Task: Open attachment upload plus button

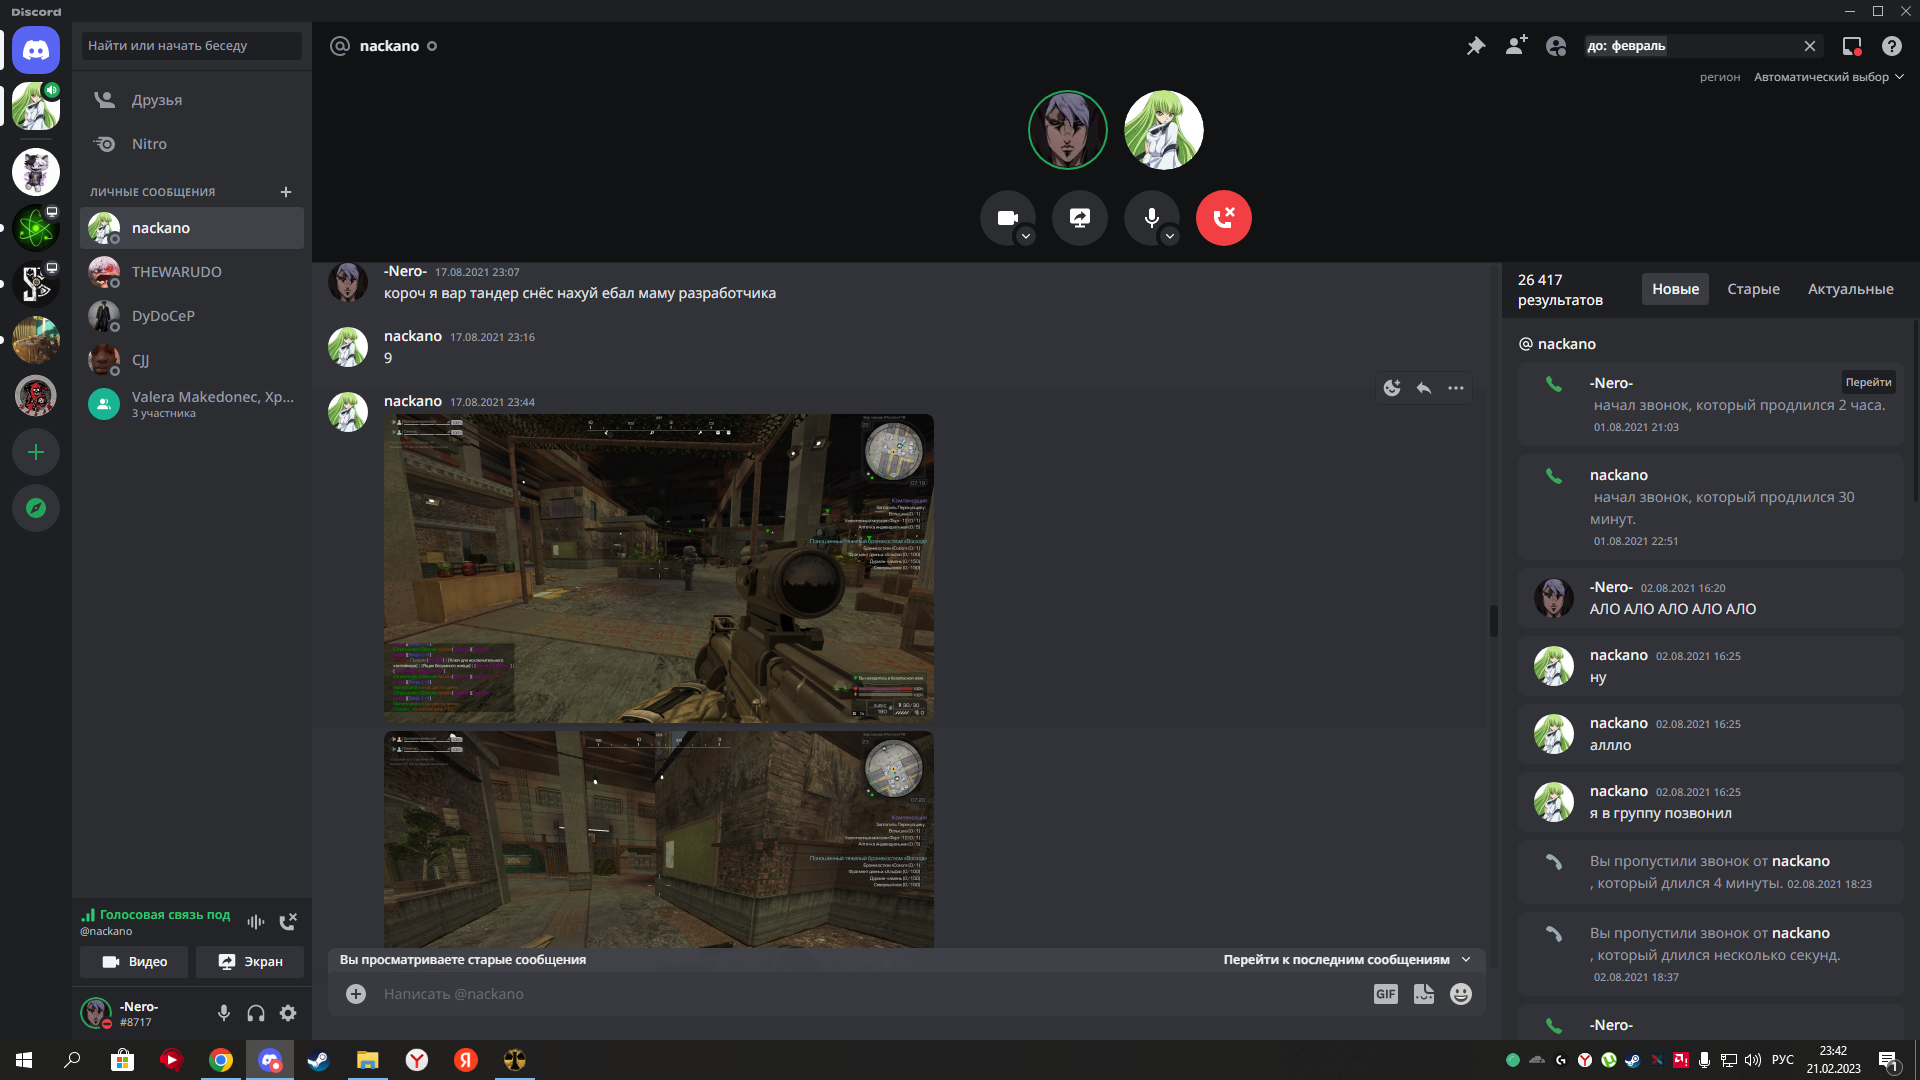Action: [356, 994]
